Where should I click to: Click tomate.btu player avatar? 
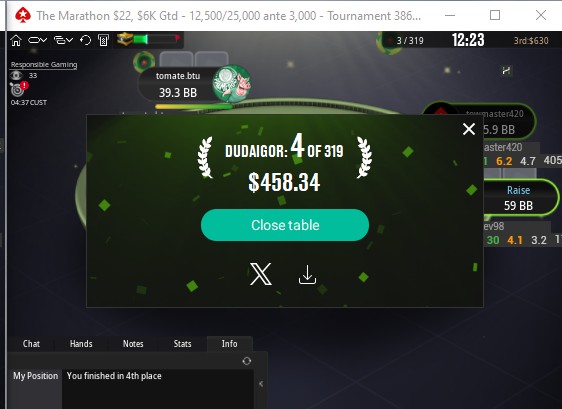tap(232, 84)
